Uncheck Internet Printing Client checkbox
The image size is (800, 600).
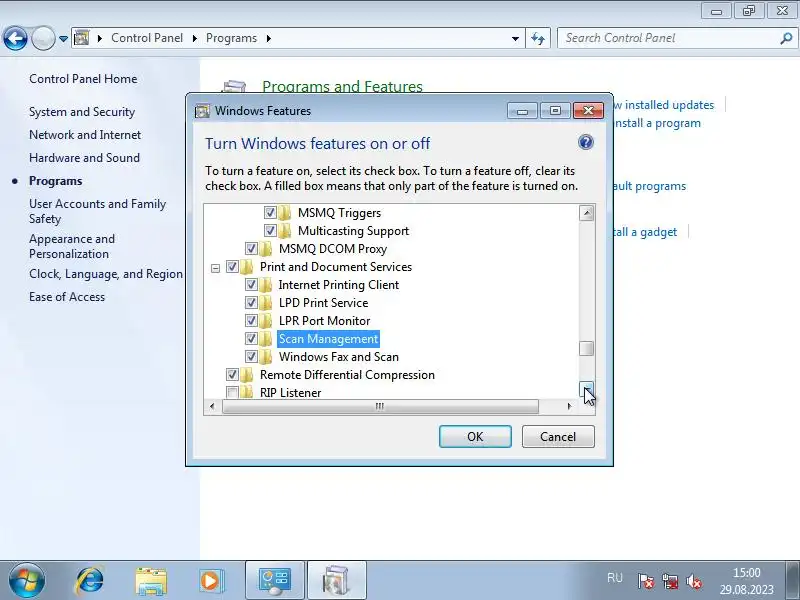click(251, 284)
